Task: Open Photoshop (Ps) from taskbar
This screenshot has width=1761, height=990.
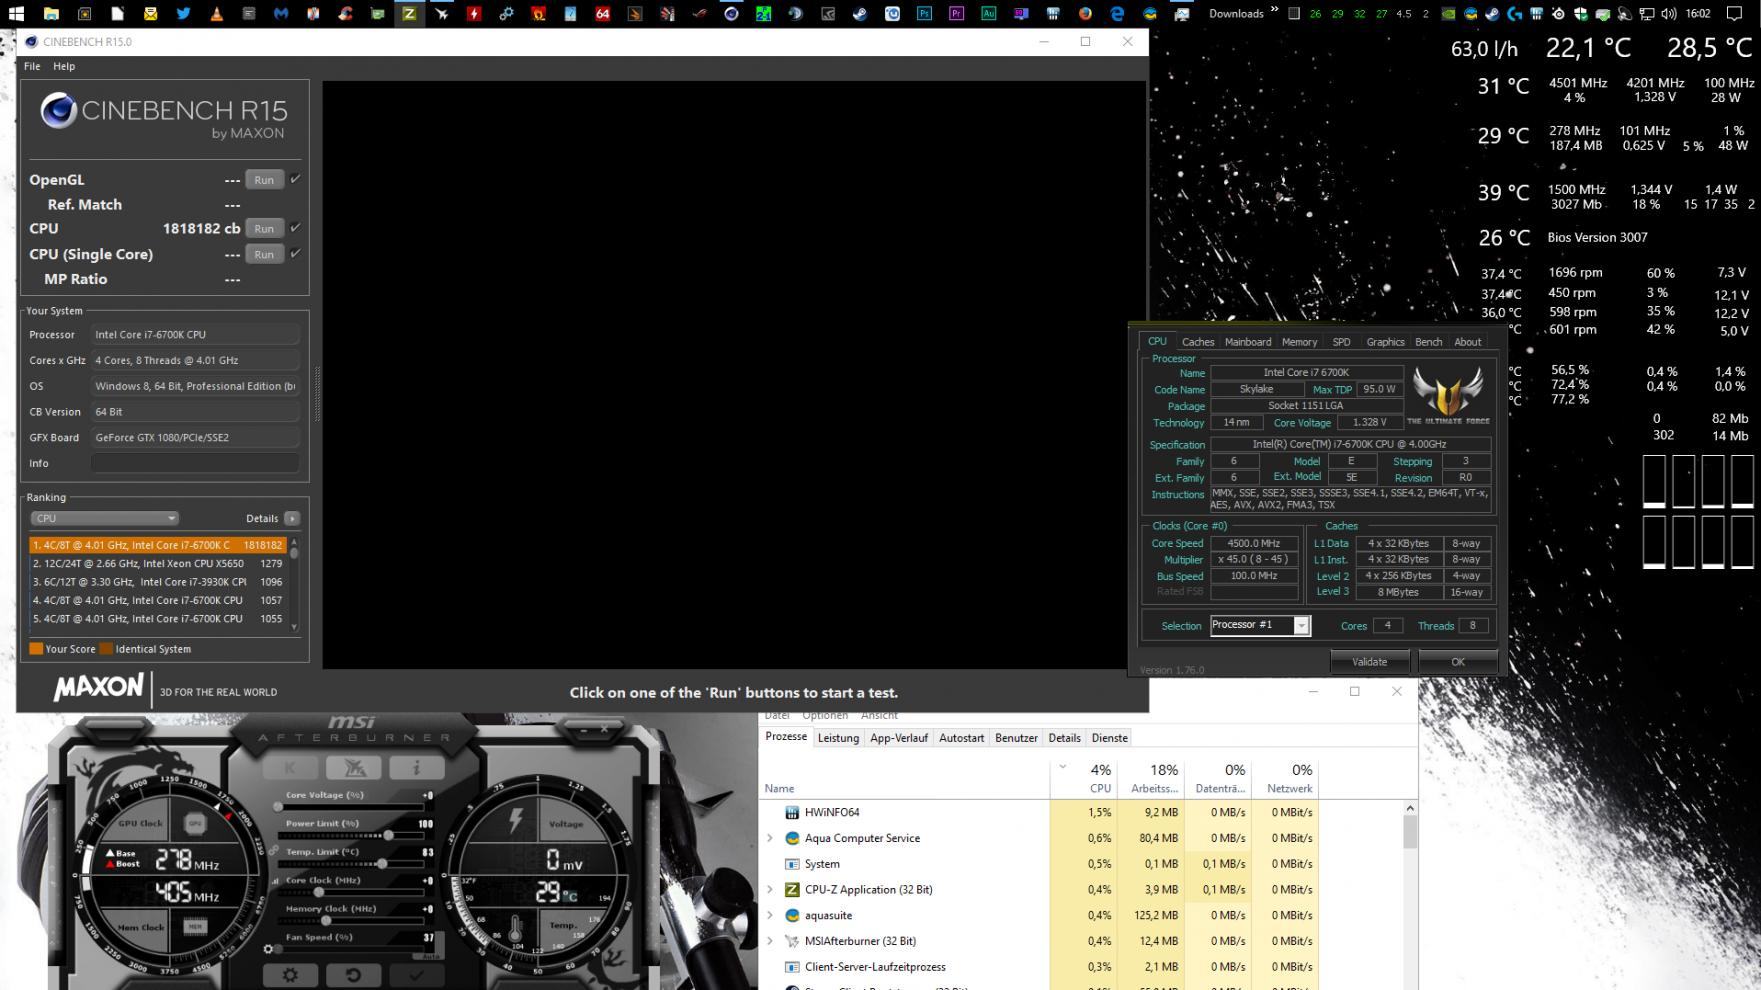Action: click(924, 14)
